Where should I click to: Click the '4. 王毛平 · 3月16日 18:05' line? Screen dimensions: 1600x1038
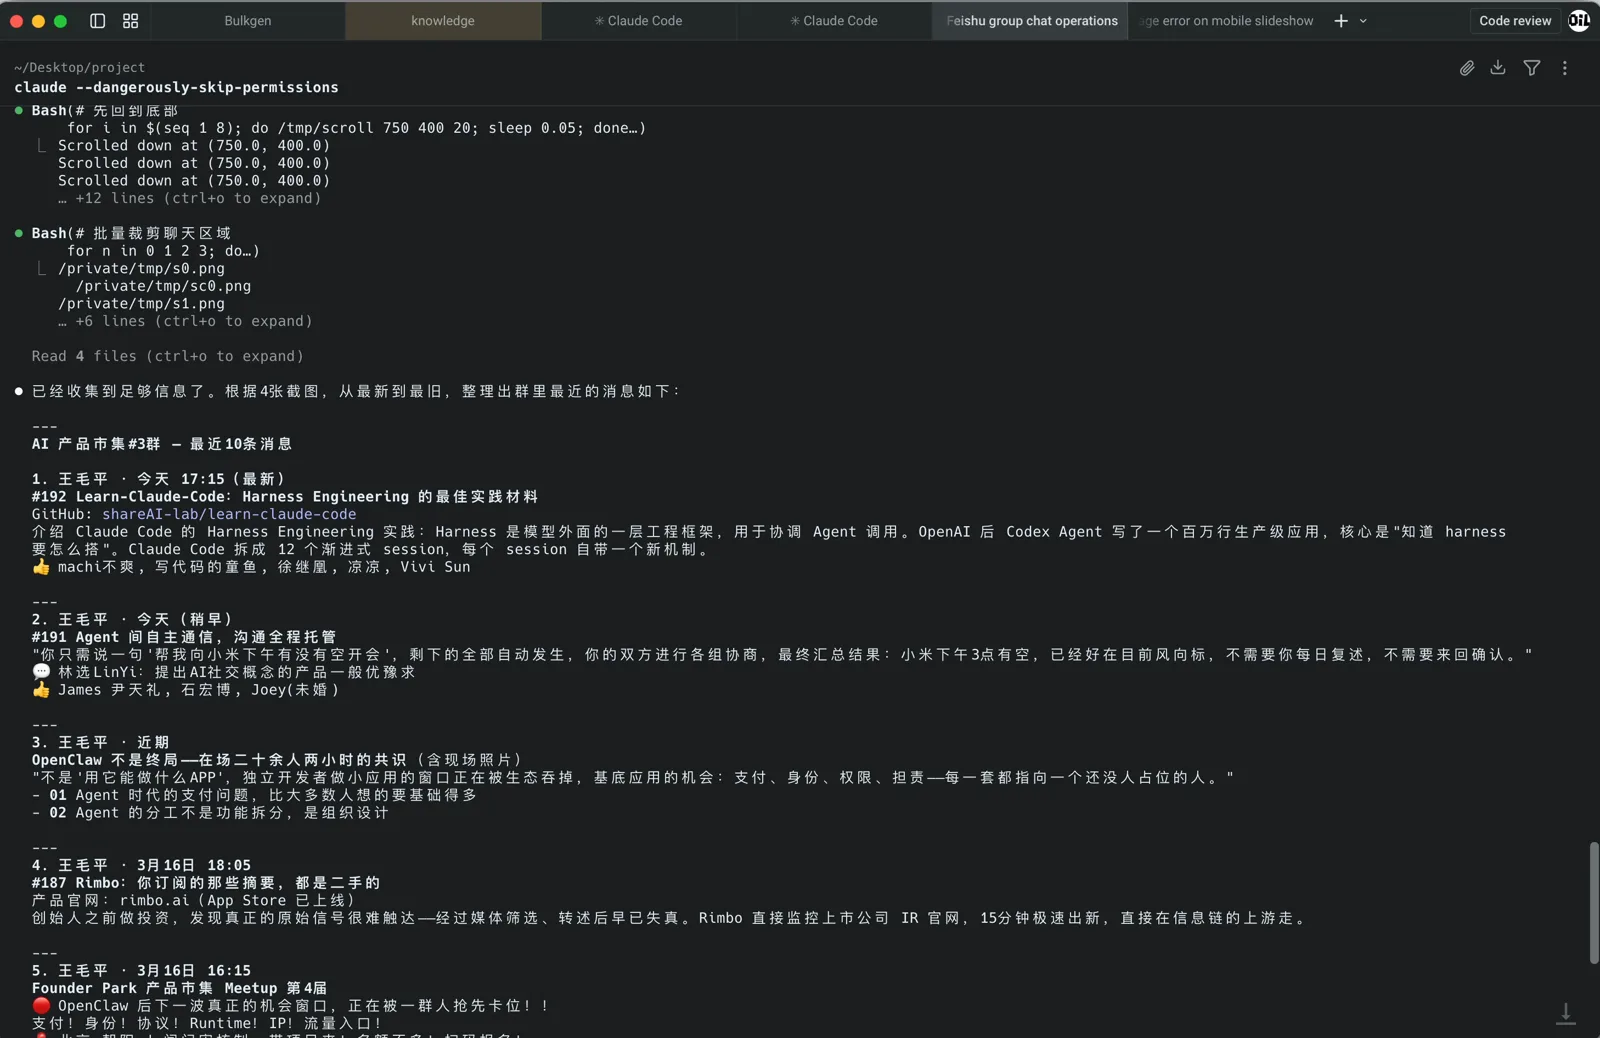141,866
